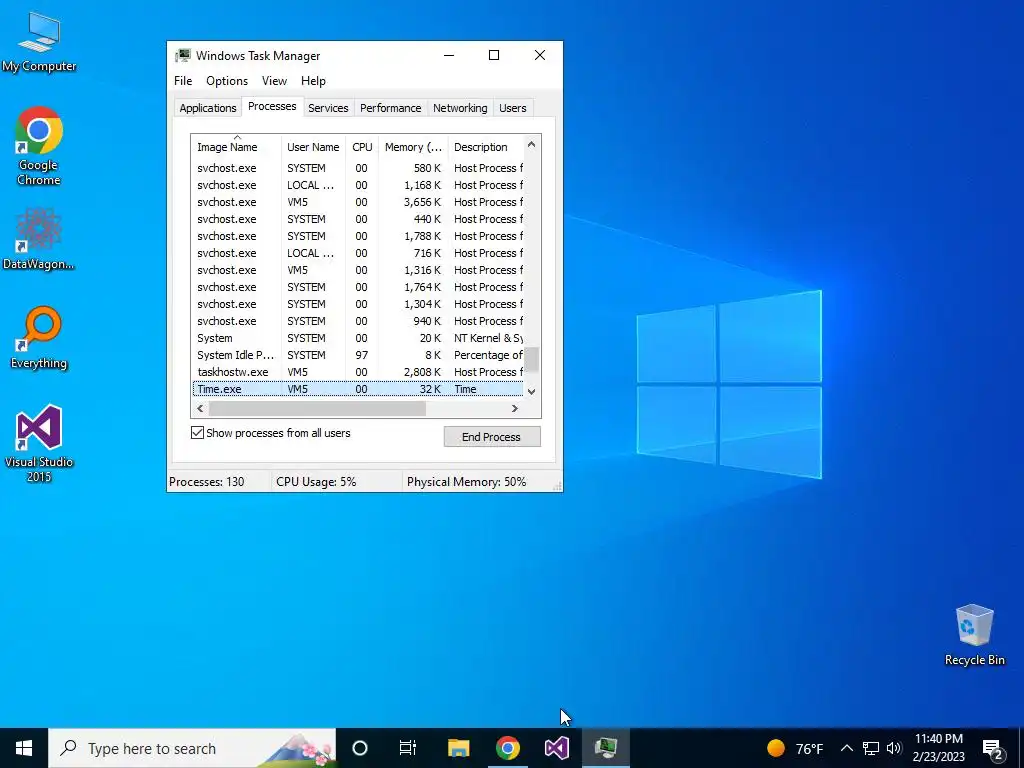Image resolution: width=1024 pixels, height=768 pixels.
Task: Switch to the Networking tab
Action: (x=460, y=108)
